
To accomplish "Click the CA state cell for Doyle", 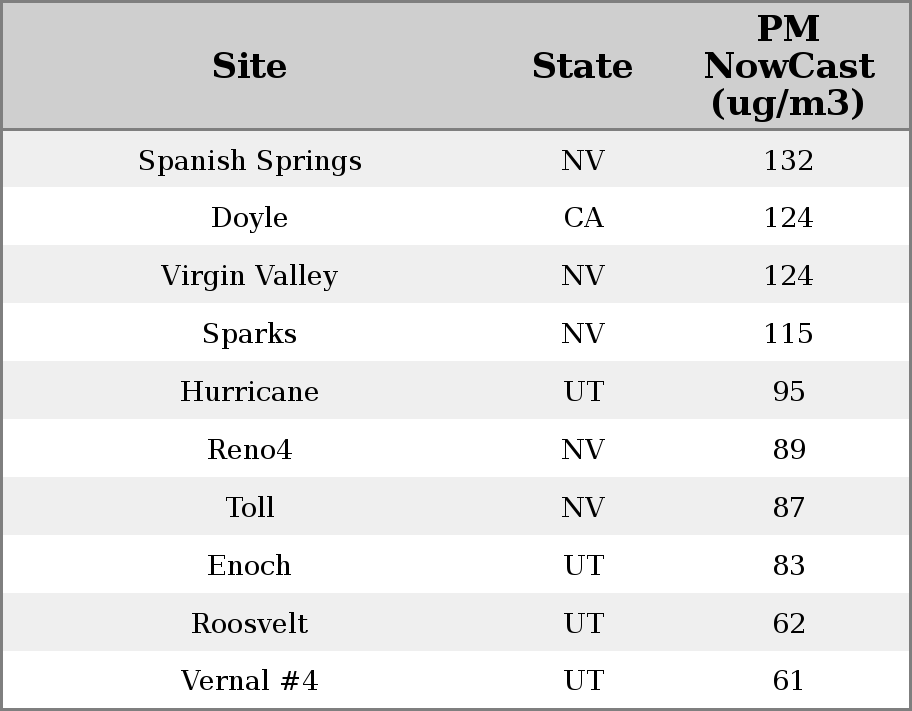I will [583, 218].
